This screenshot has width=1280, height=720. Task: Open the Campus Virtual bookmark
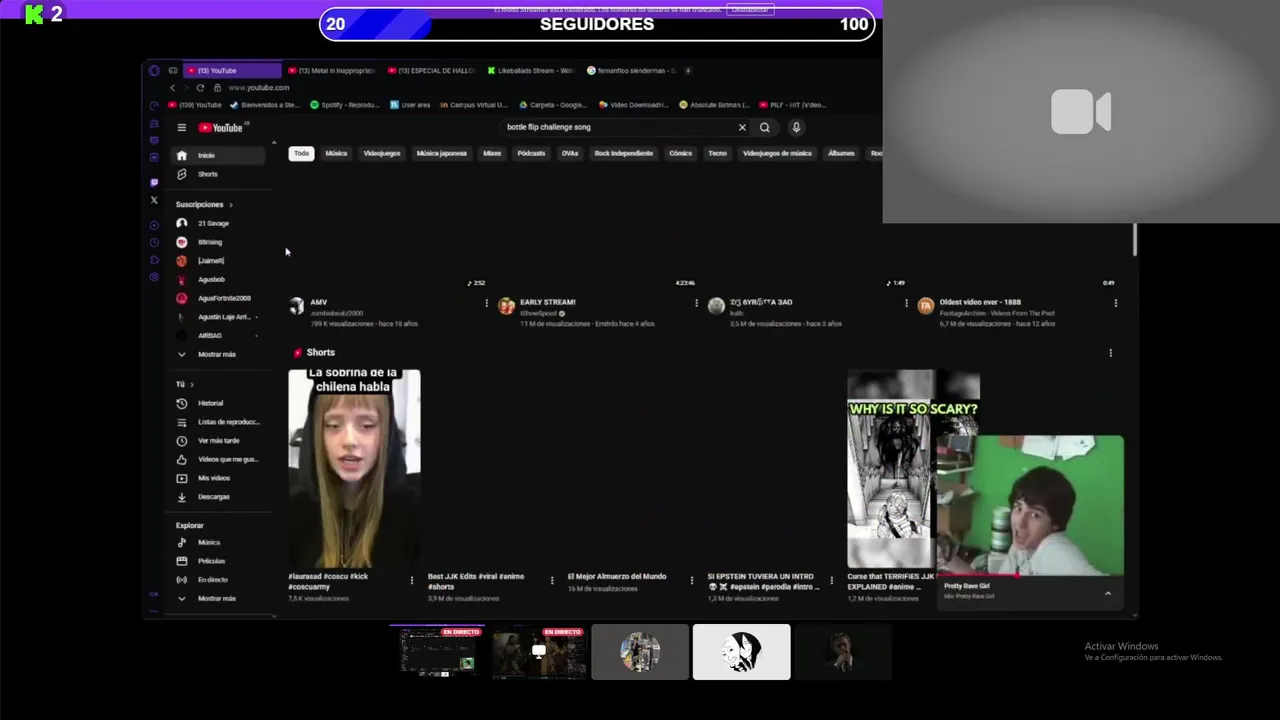pyautogui.click(x=473, y=105)
